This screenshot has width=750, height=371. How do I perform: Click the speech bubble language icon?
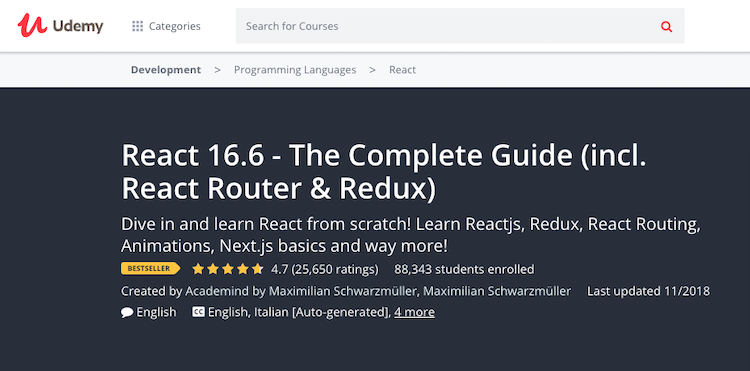click(x=127, y=313)
